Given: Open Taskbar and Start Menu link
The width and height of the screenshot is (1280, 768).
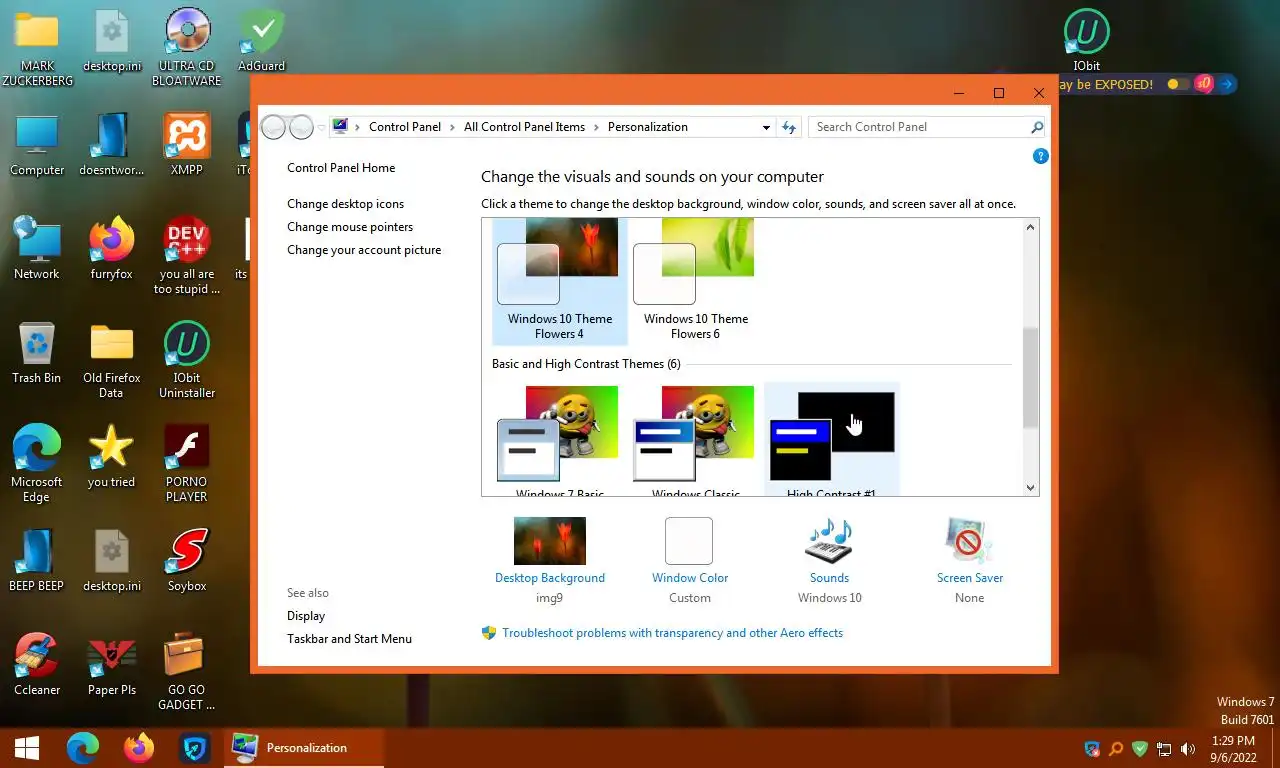Looking at the screenshot, I should click(x=349, y=639).
